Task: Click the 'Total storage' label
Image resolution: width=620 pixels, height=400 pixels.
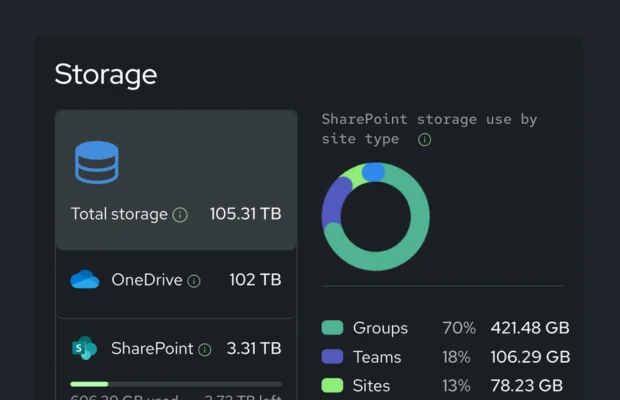Action: tap(119, 214)
